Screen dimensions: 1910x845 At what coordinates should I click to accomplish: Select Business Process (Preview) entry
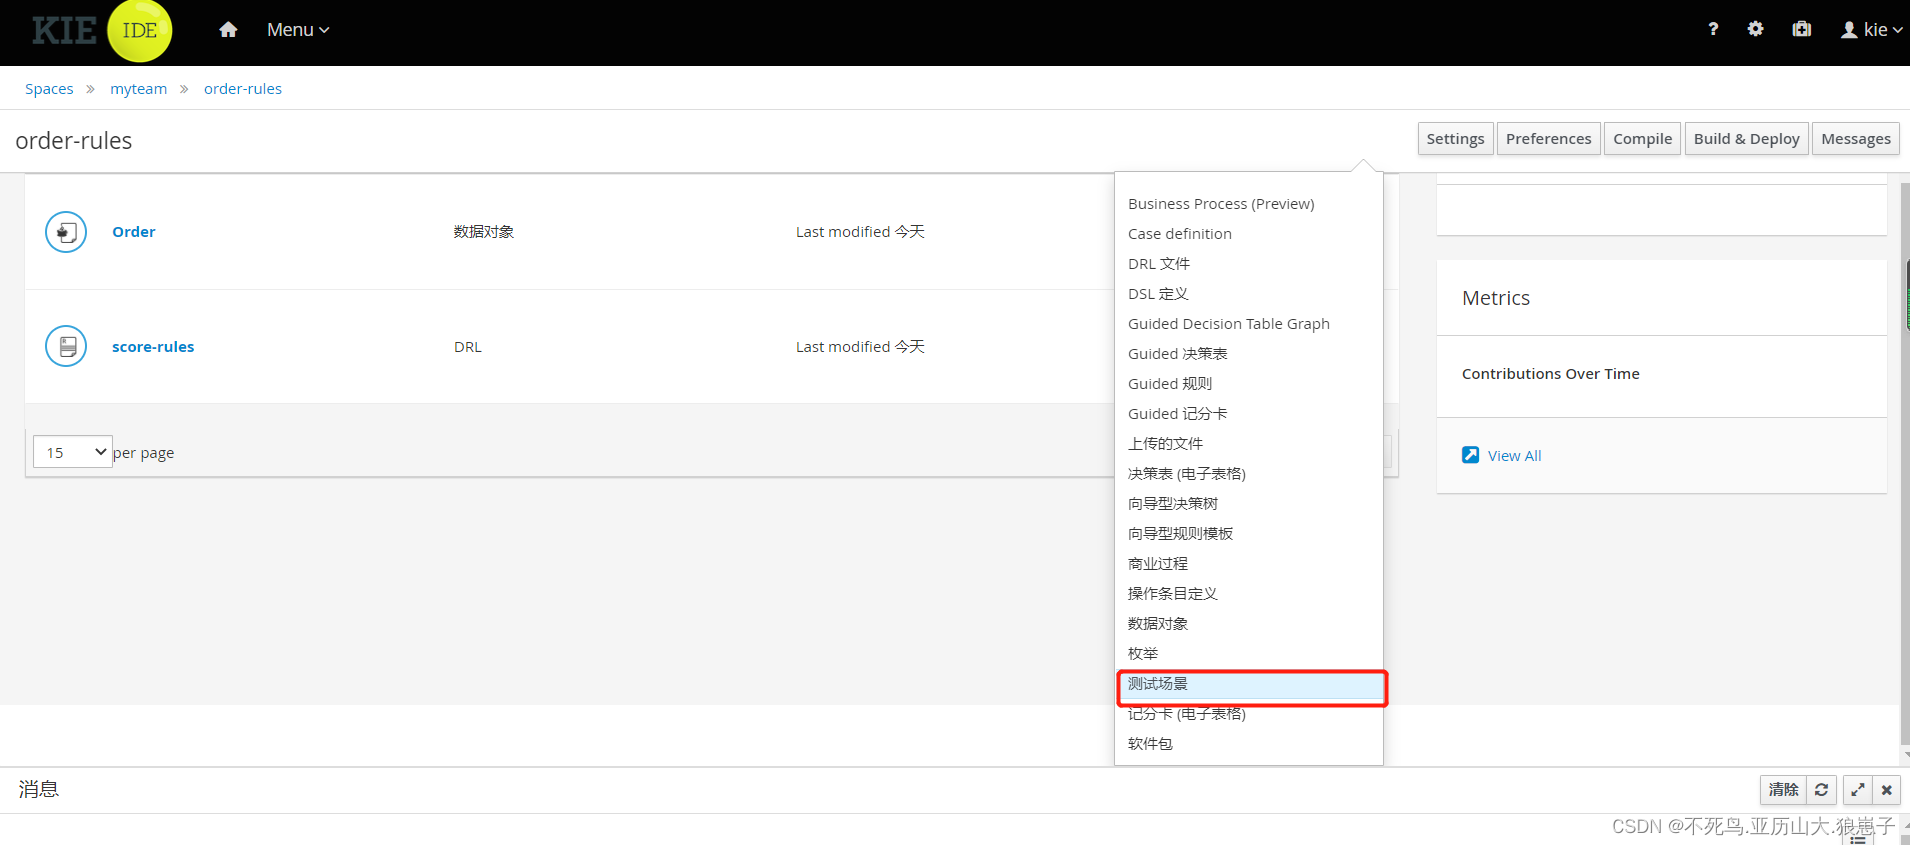coord(1249,204)
